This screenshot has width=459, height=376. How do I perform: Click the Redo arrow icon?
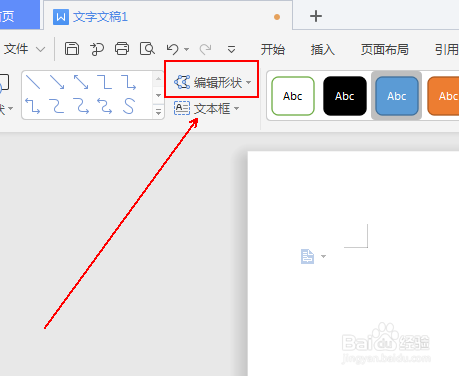point(205,49)
